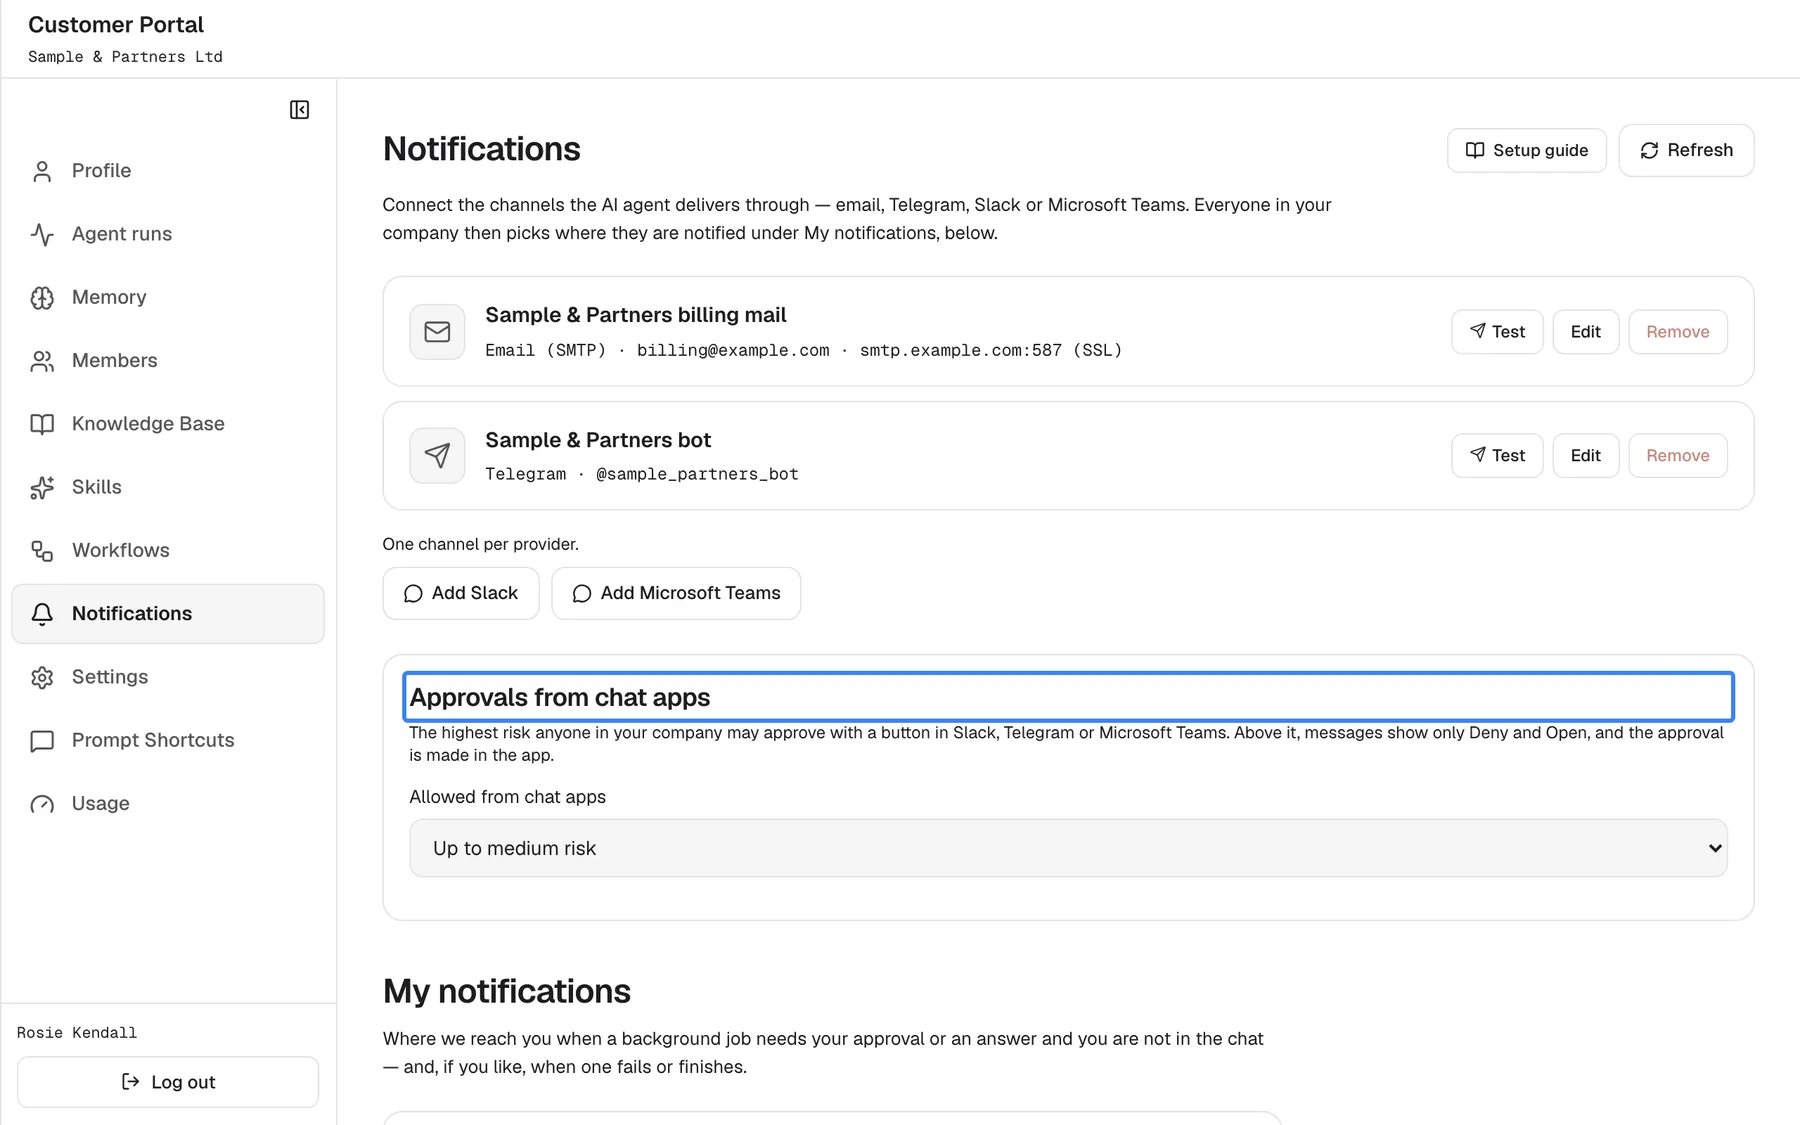Click the Log out arrow icon

pos(130,1081)
